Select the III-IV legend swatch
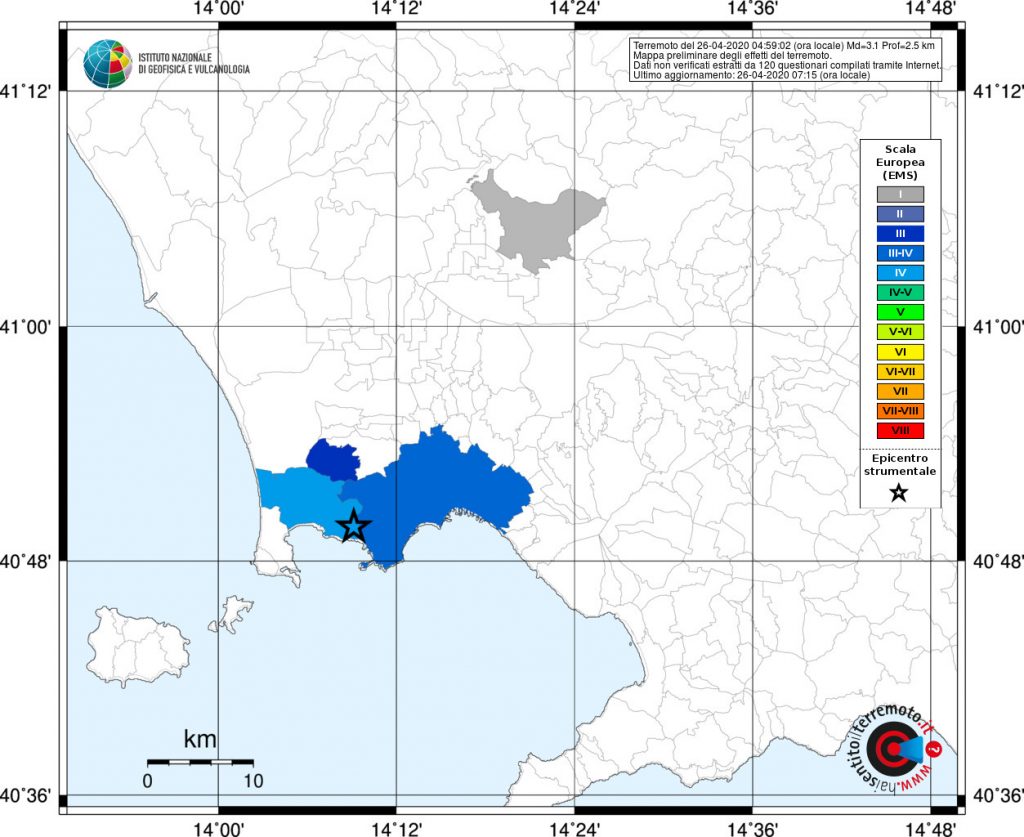 pyautogui.click(x=901, y=253)
